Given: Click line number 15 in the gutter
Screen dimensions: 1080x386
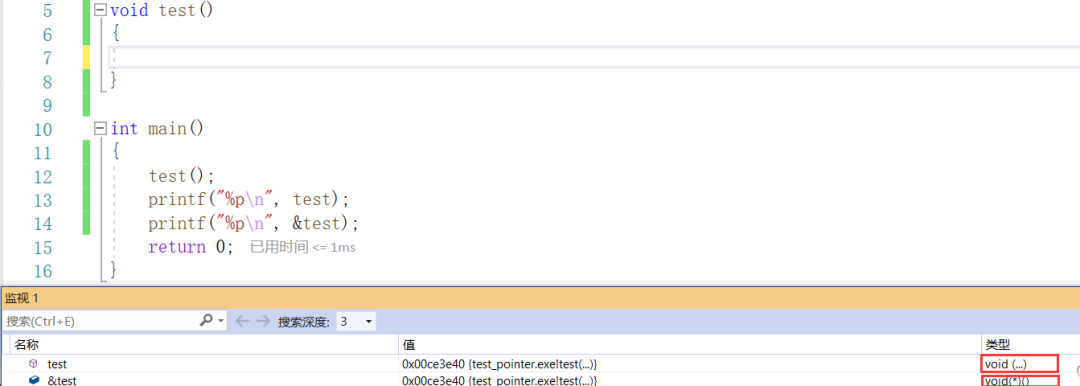Looking at the screenshot, I should 42,247.
